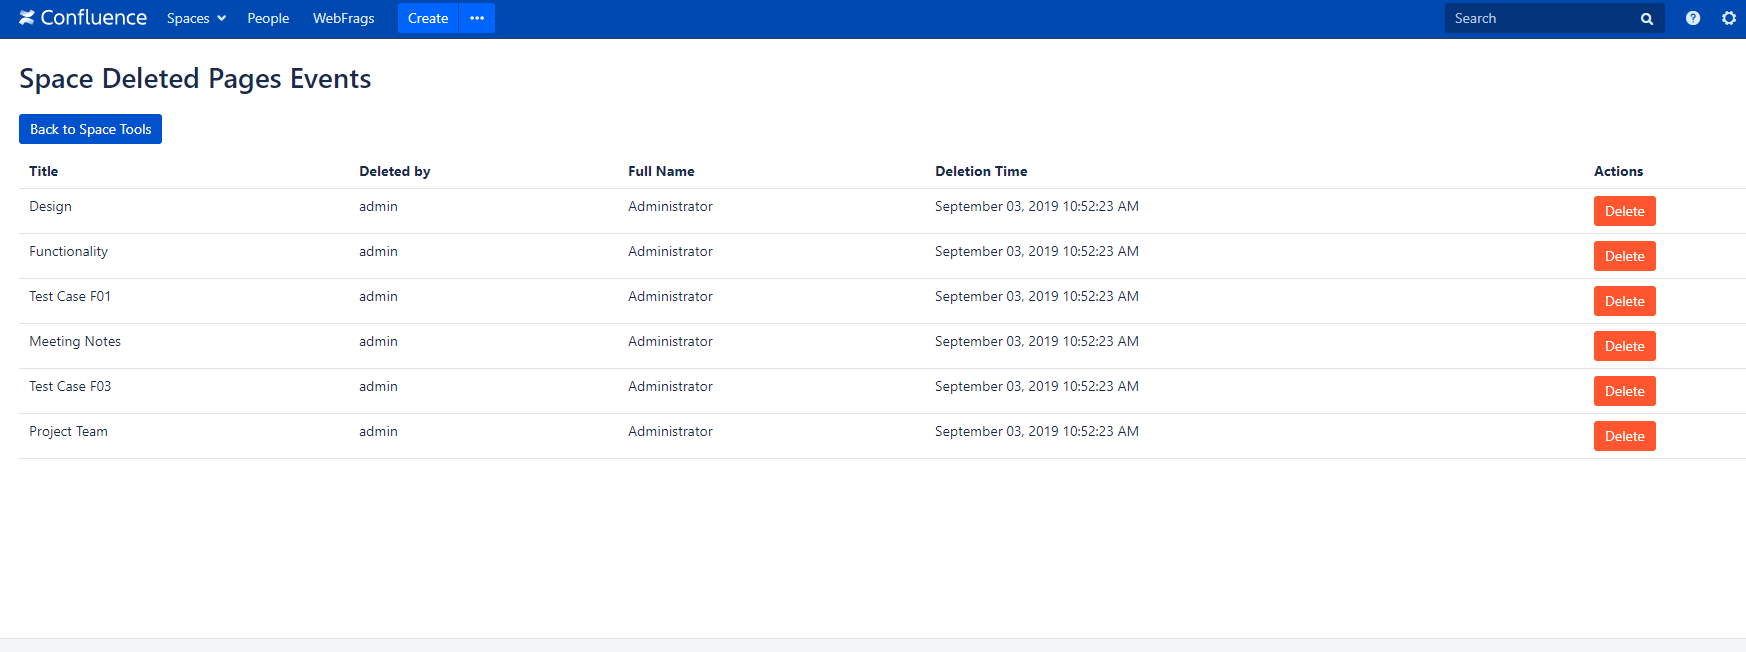Open the WebFrags menu item
Screen dimensions: 1746x652
click(x=343, y=18)
